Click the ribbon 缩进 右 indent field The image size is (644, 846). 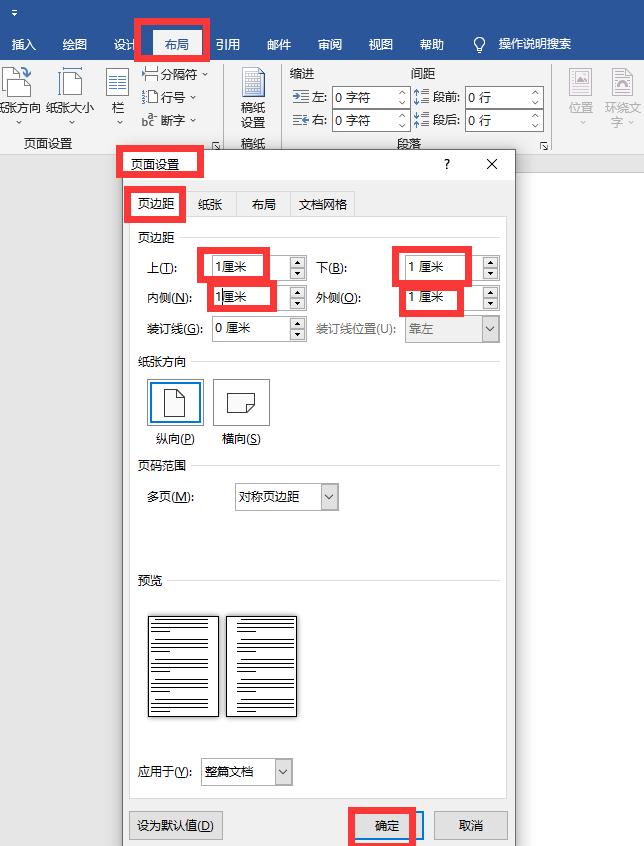pyautogui.click(x=364, y=120)
